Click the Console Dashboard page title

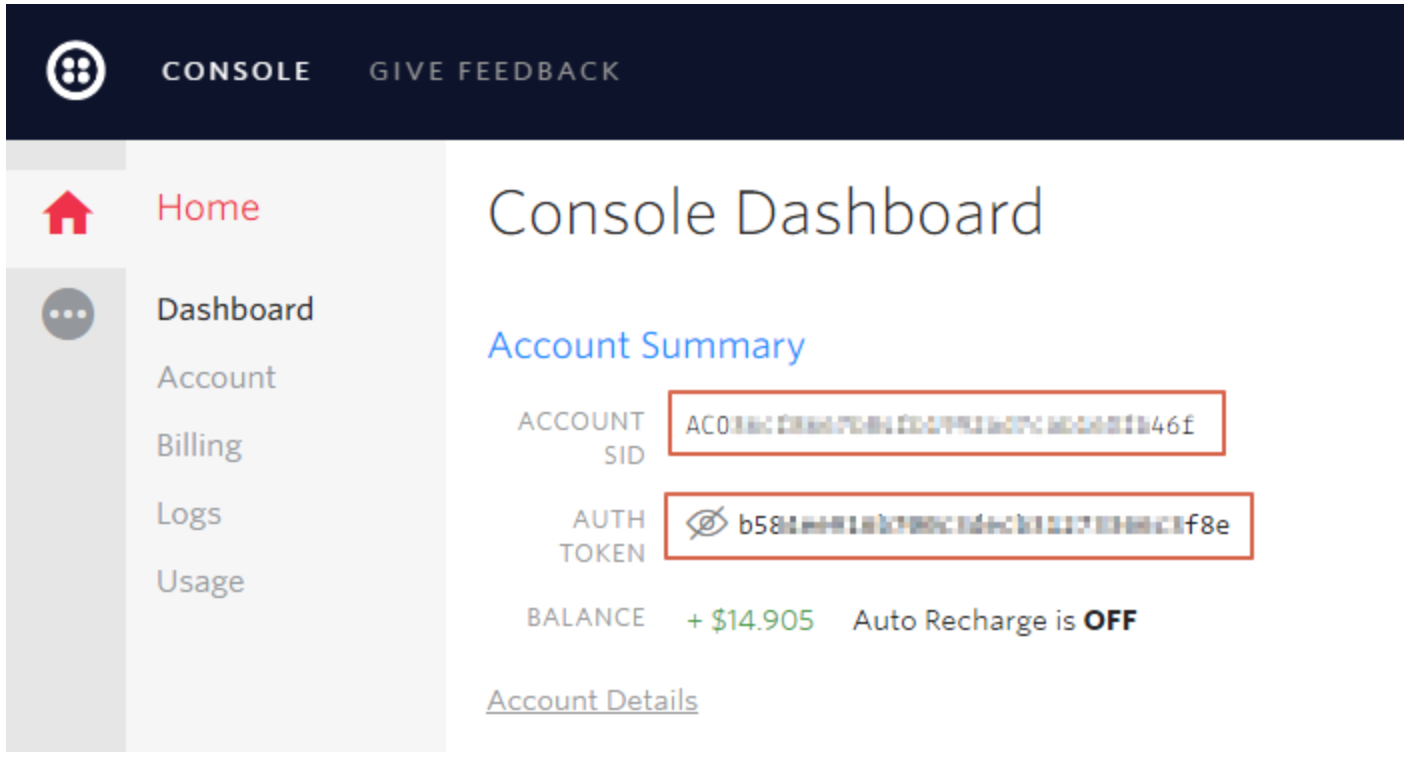coord(765,212)
